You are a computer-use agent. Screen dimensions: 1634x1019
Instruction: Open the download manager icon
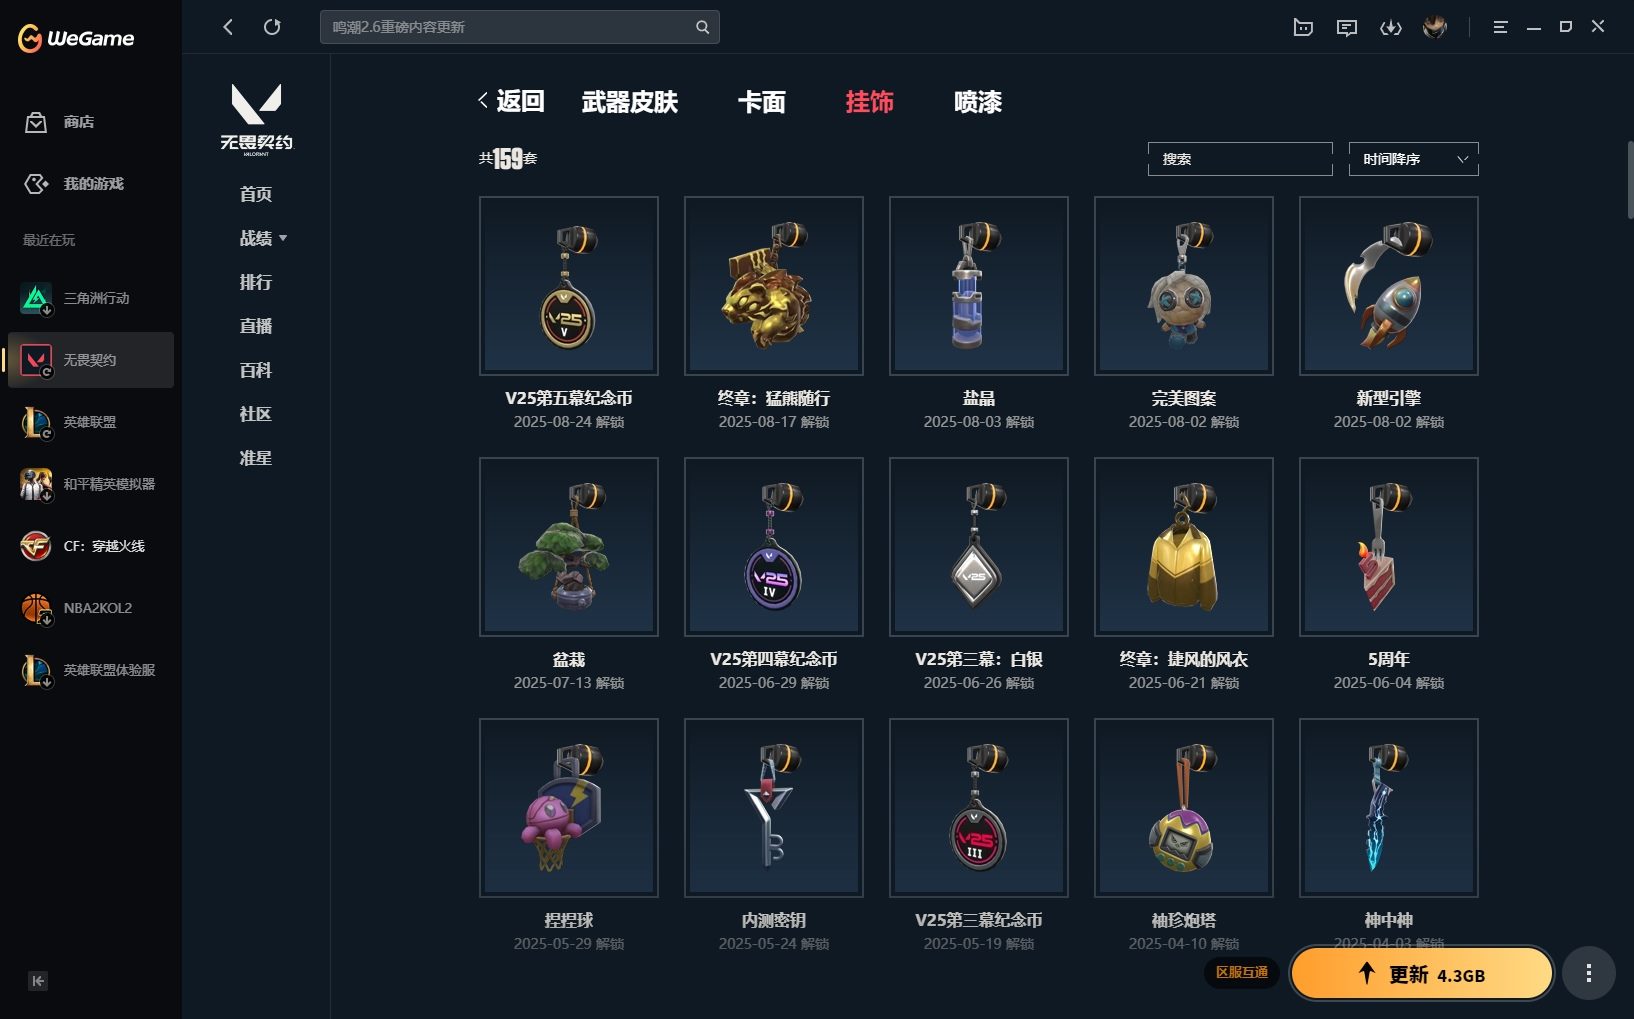point(1391,27)
